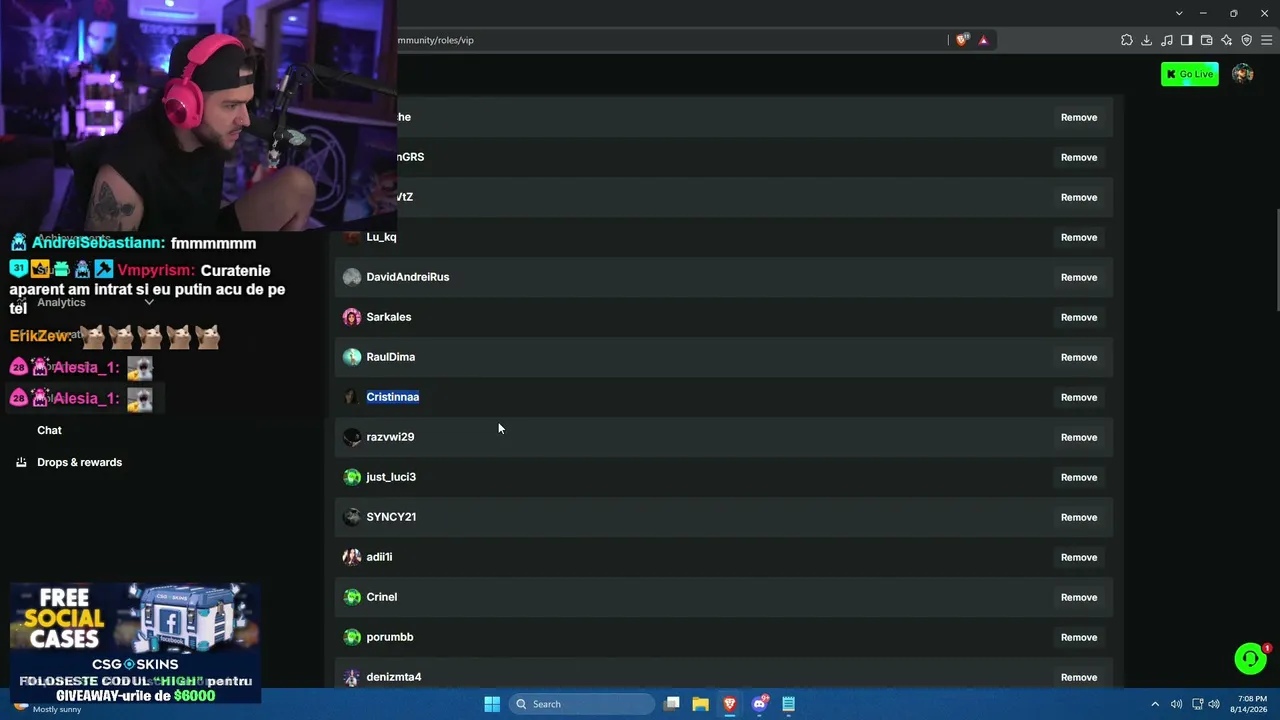Click Sarkales' avatar in the VIP list
The image size is (1280, 720).
(x=352, y=317)
